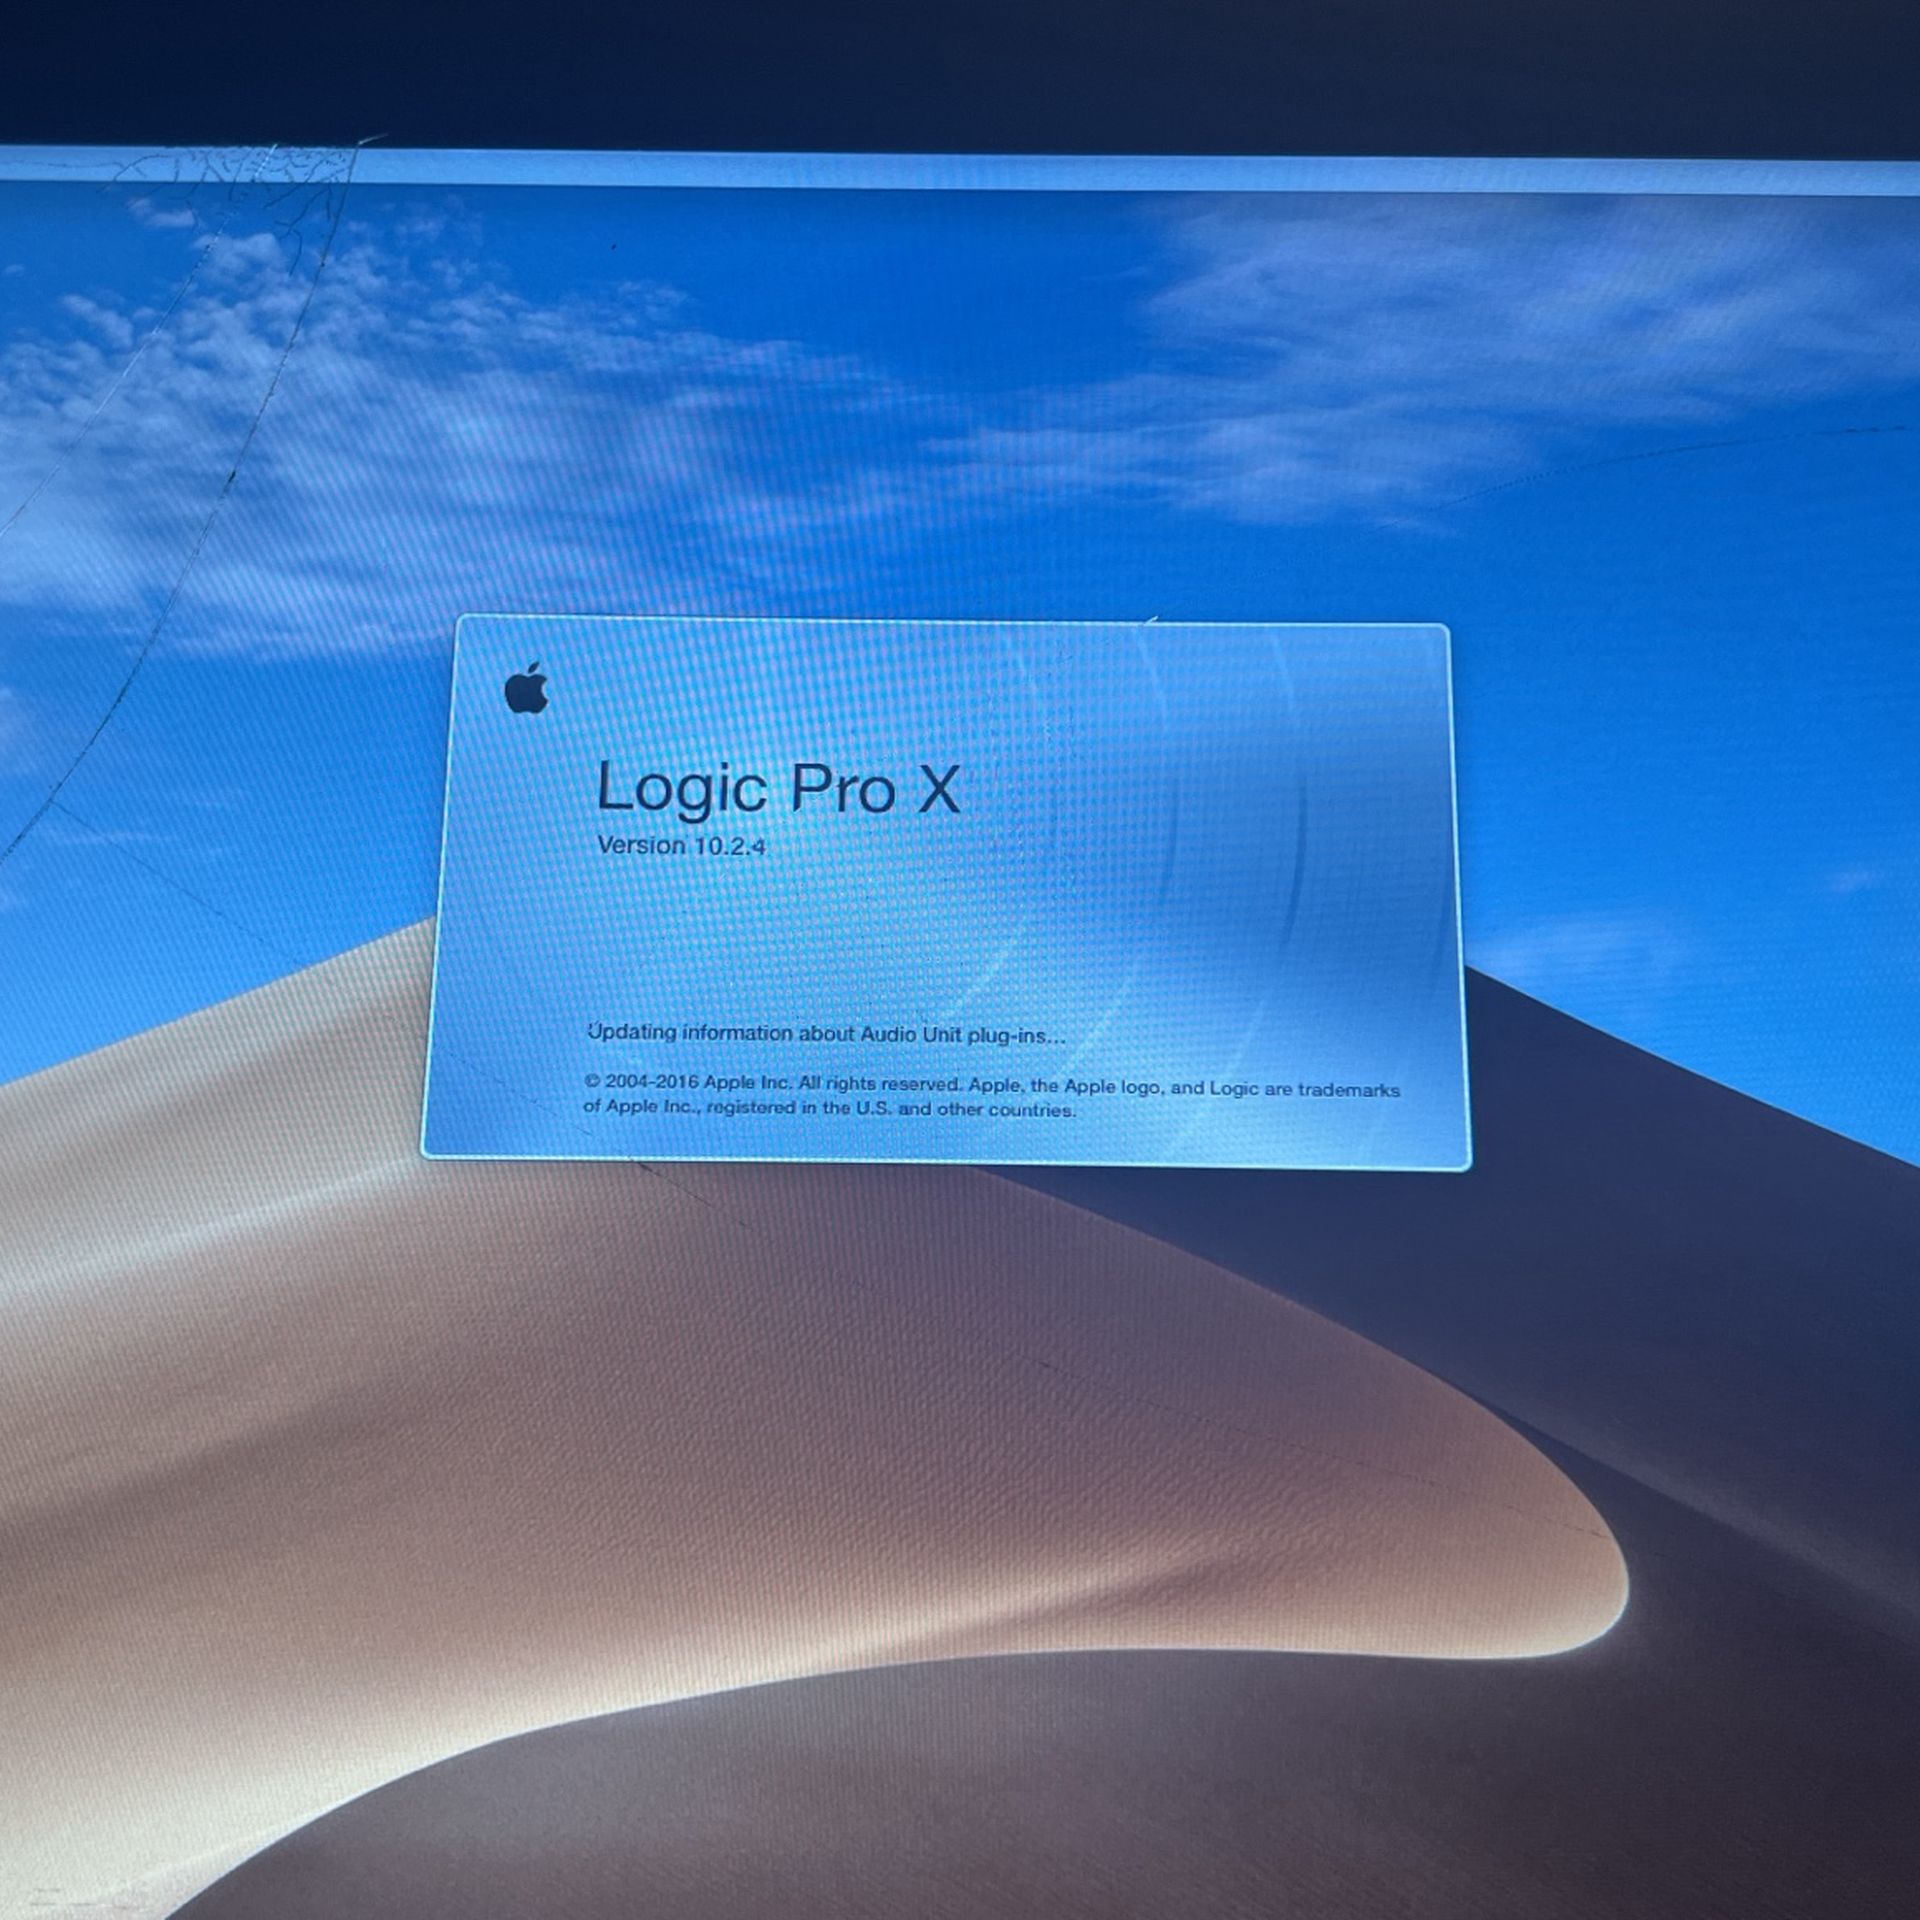This screenshot has height=1920, width=1920.
Task: Click the Apple logo on the splash screen
Action: pos(526,688)
